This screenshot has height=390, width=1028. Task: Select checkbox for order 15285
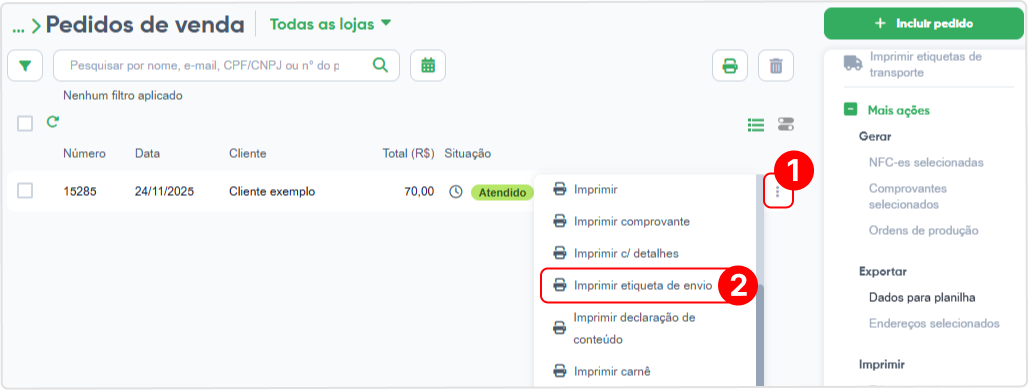coord(25,191)
